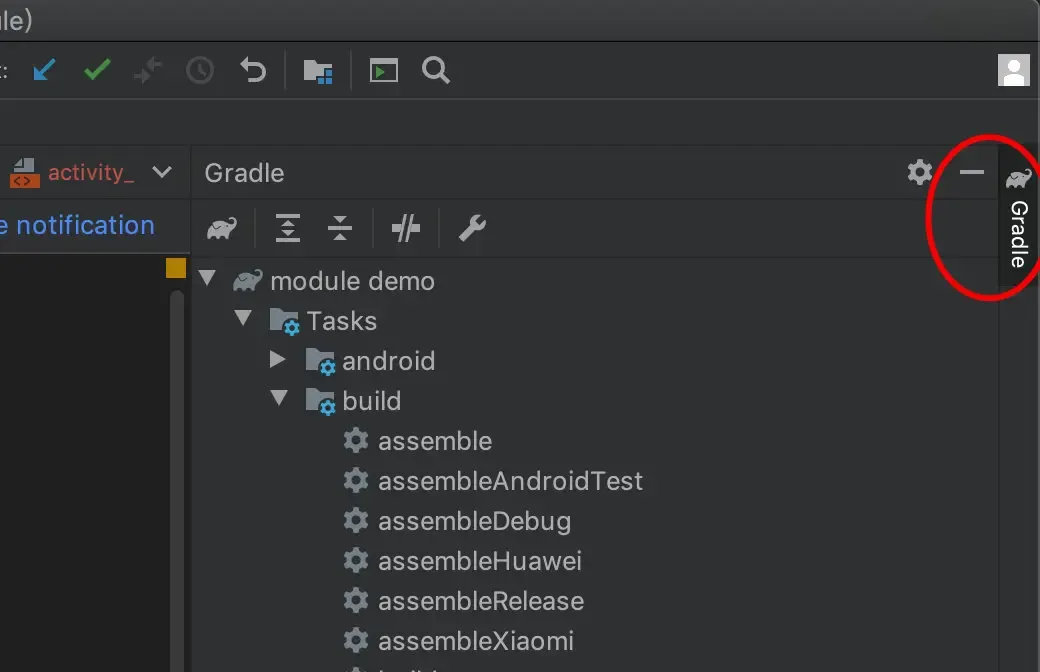
Task: Open Search Everywhere magnifying glass
Action: click(436, 71)
